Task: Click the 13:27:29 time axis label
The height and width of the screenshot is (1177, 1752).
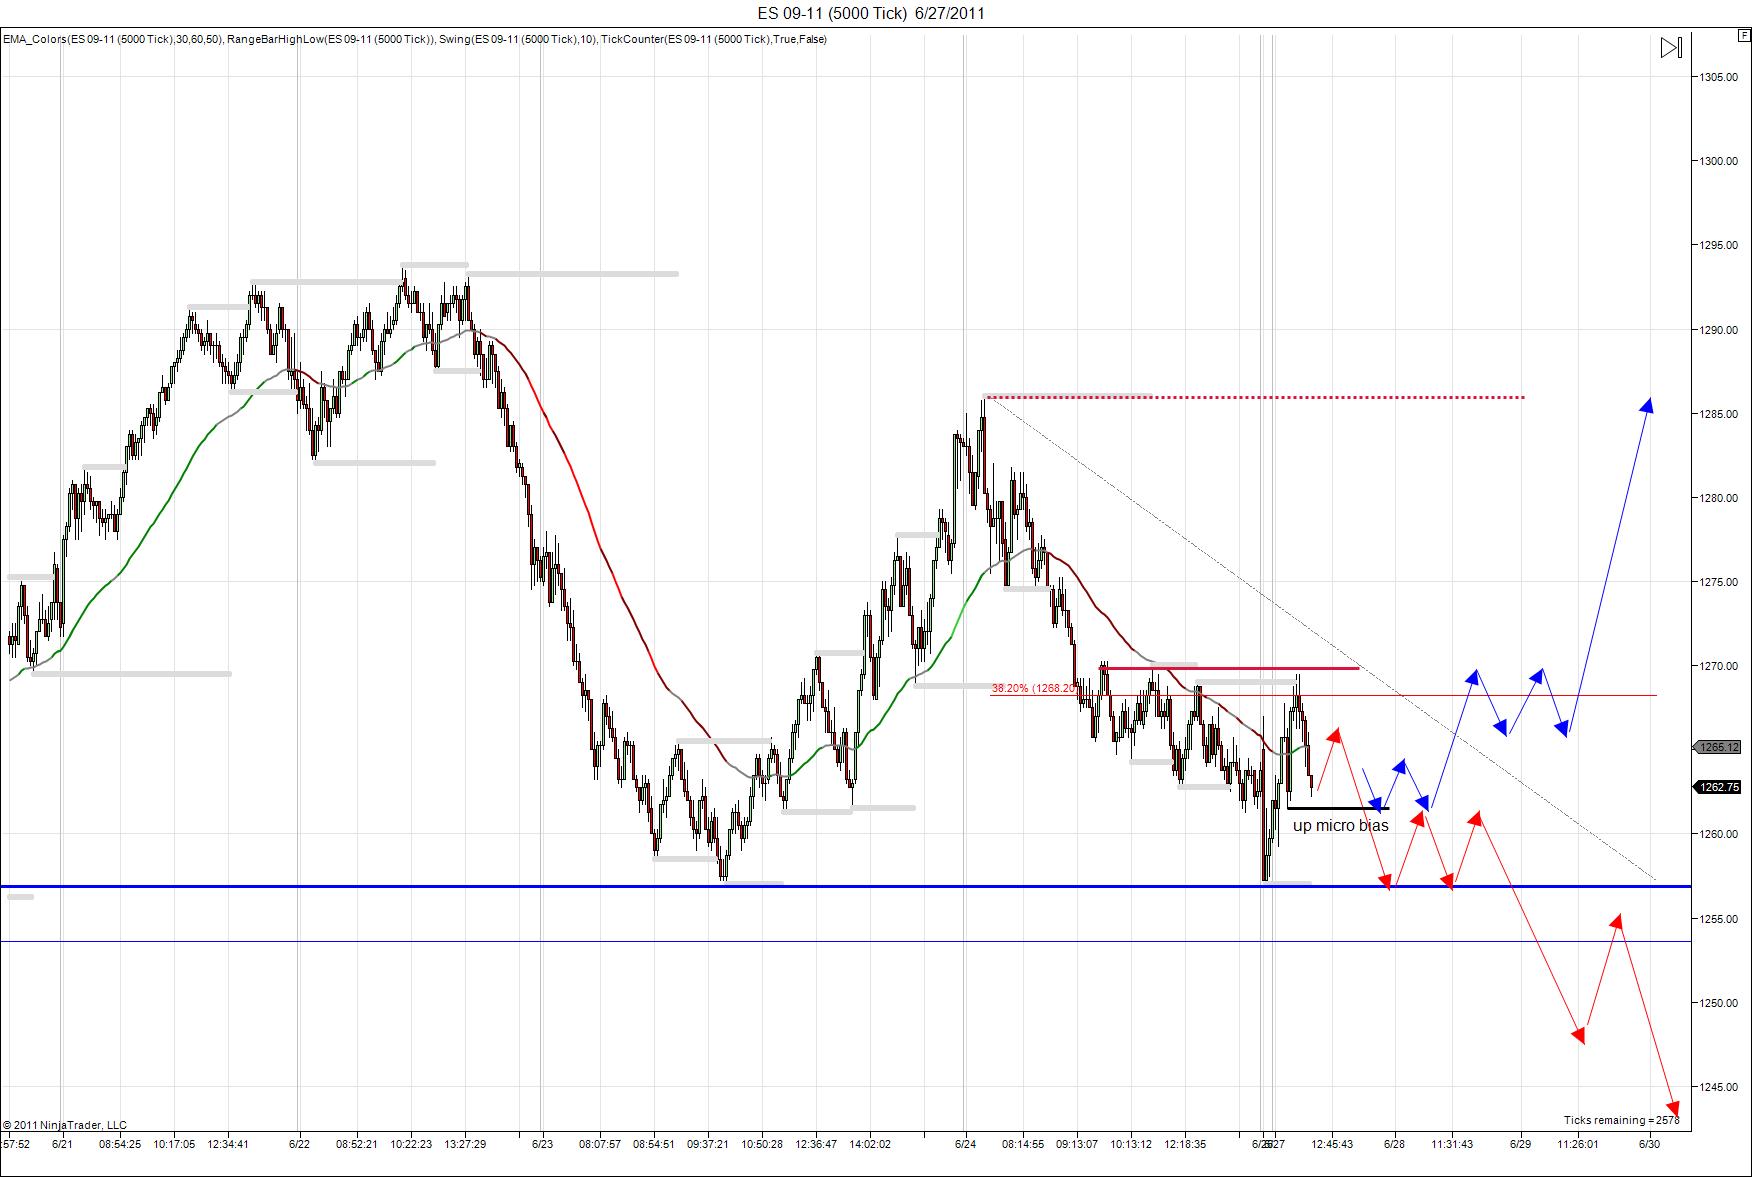Action: [465, 1144]
